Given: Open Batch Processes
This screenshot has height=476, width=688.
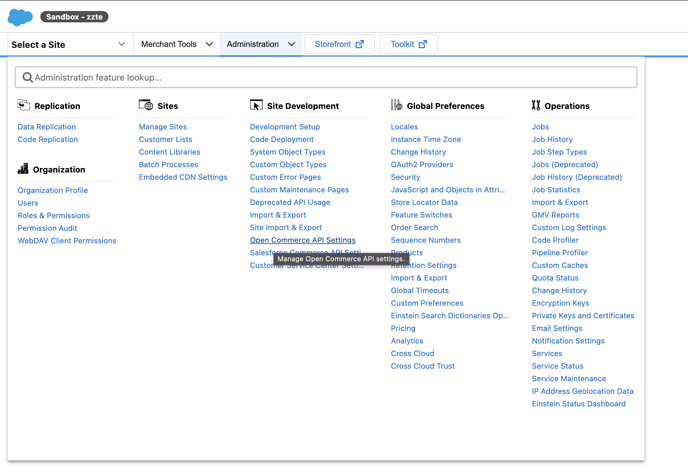Looking at the screenshot, I should click(x=168, y=165).
